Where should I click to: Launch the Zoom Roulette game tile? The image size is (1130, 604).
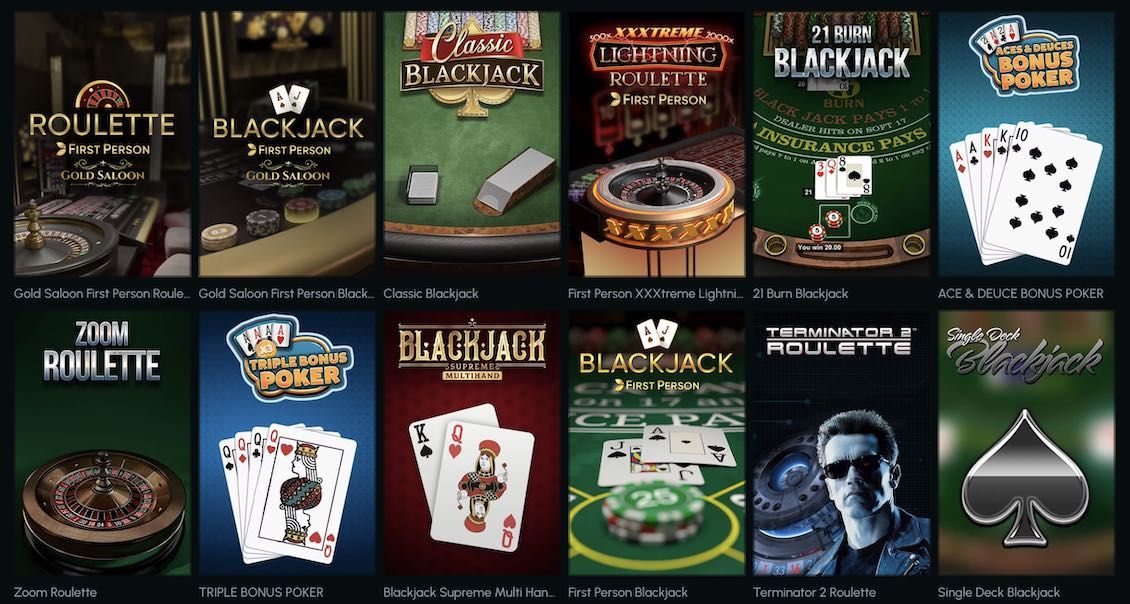(102, 443)
